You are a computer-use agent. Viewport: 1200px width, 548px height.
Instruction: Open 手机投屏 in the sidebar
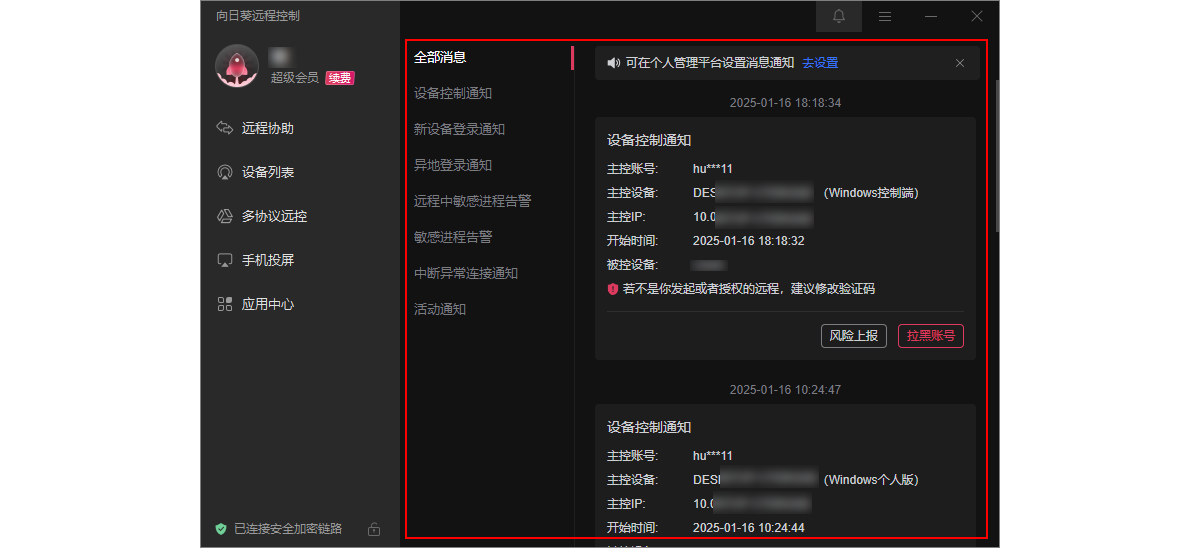coord(267,260)
